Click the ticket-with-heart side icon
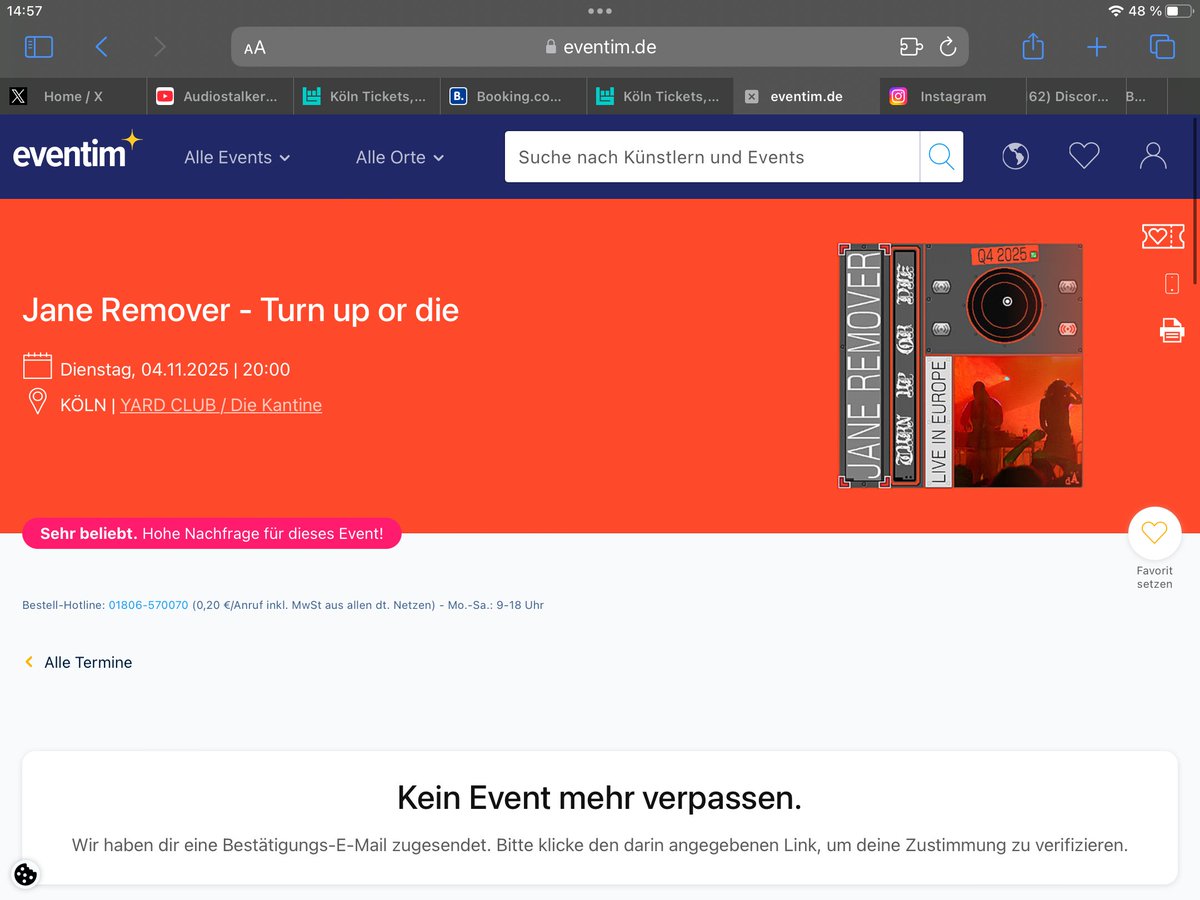This screenshot has height=900, width=1200. 1163,236
